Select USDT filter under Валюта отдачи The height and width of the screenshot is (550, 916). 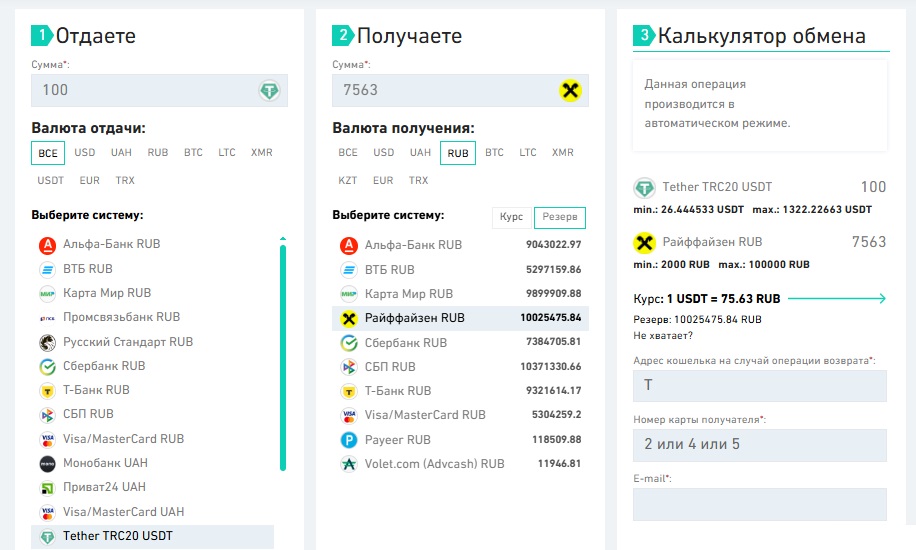click(x=50, y=181)
